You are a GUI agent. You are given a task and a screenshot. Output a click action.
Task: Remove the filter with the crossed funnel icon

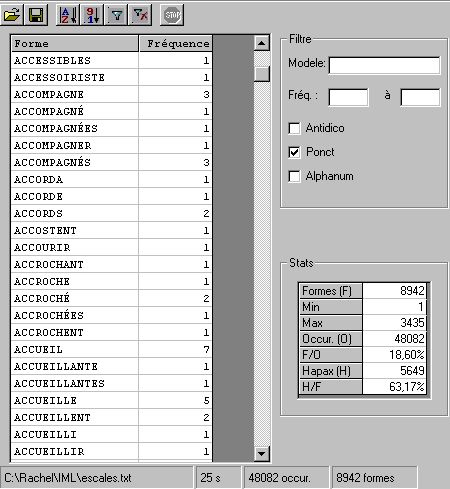tap(140, 15)
